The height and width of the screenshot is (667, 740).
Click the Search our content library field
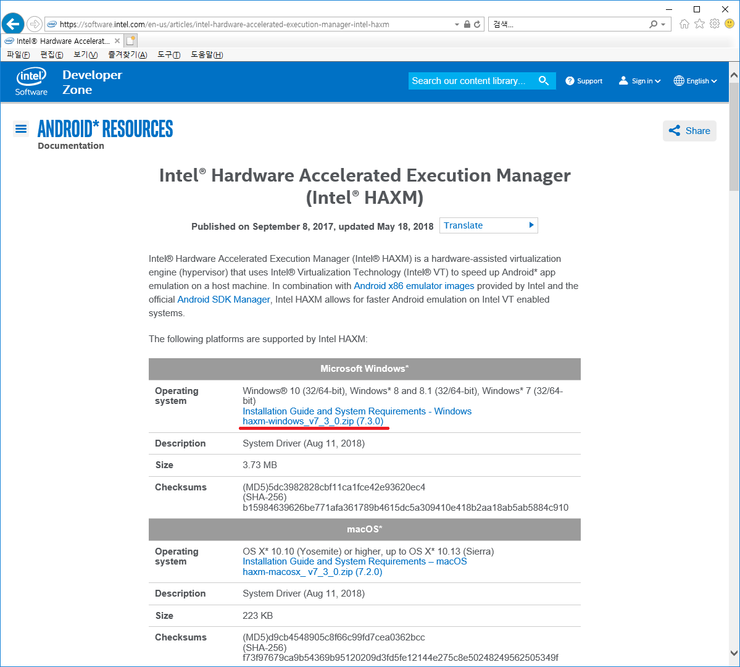click(472, 81)
